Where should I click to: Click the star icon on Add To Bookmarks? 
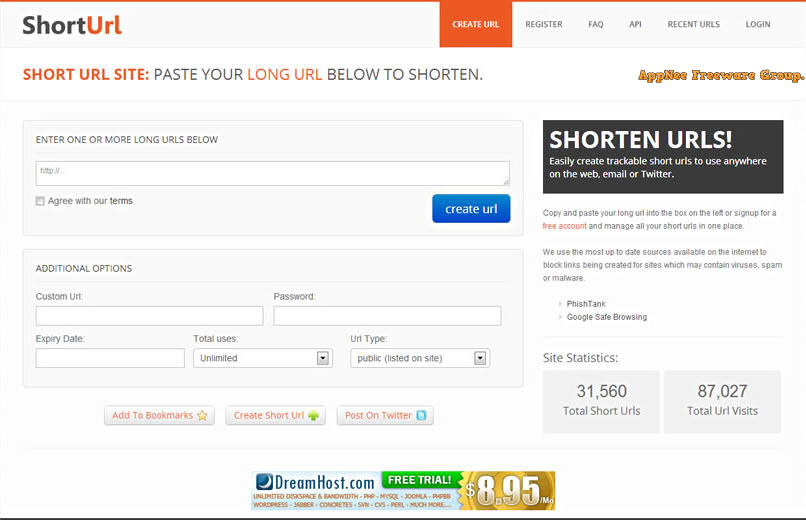point(202,415)
